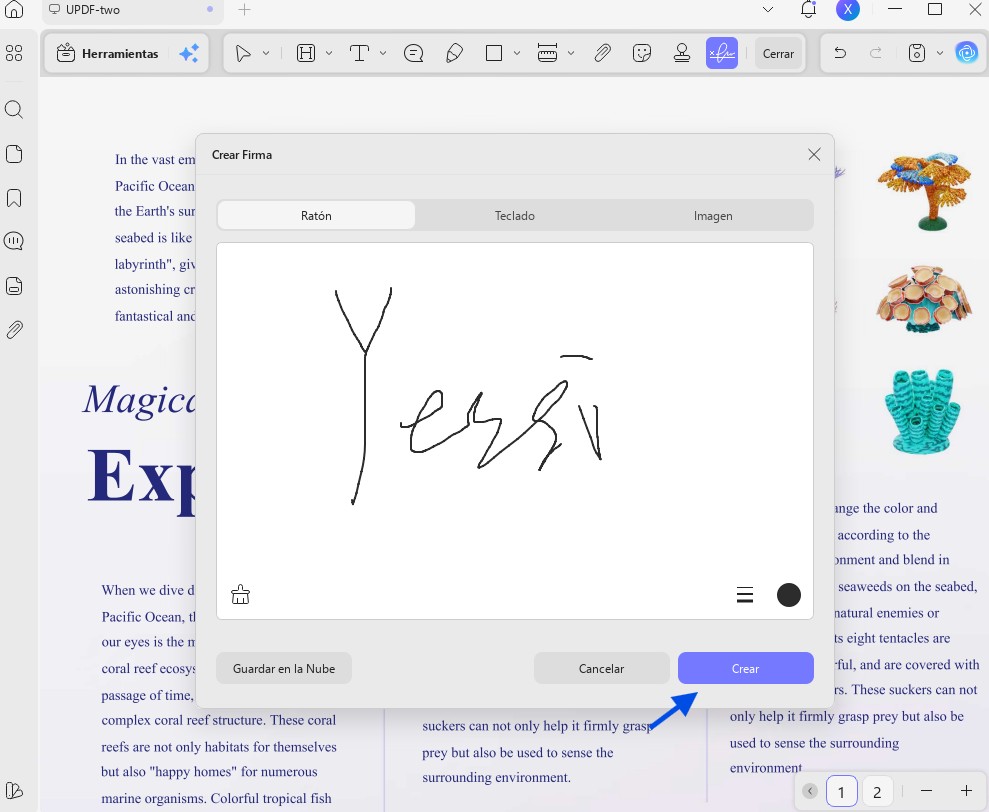Switch to the Imagen tab
The width and height of the screenshot is (989, 812).
pos(713,216)
